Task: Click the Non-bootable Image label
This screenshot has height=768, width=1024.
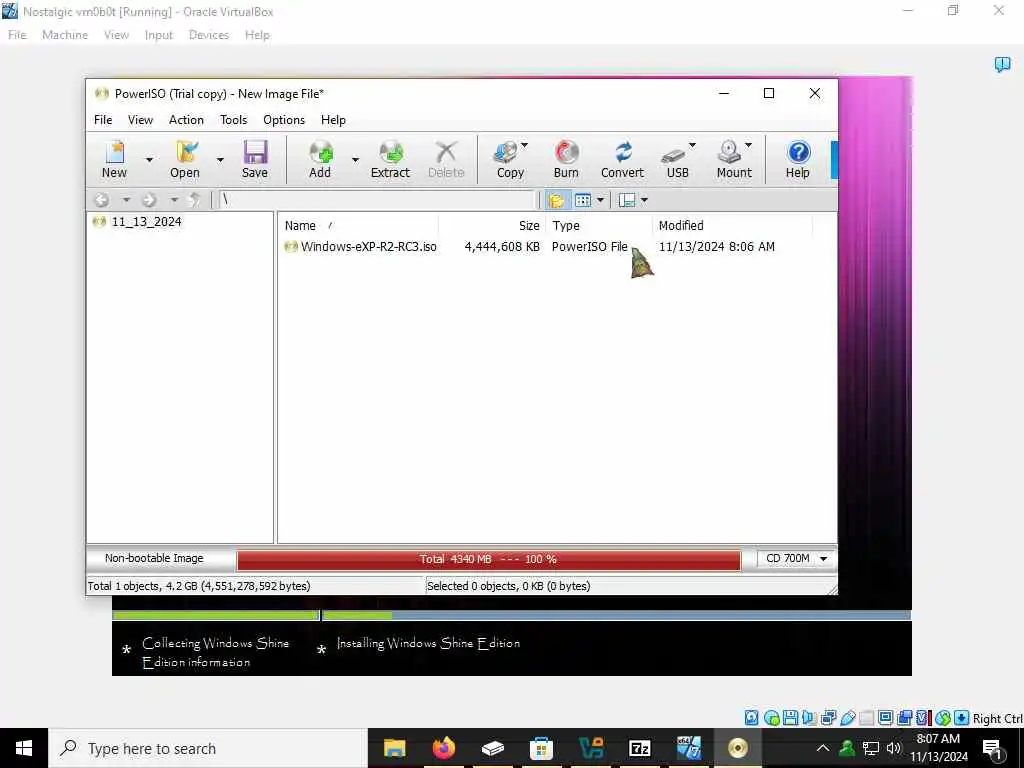Action: (x=154, y=558)
